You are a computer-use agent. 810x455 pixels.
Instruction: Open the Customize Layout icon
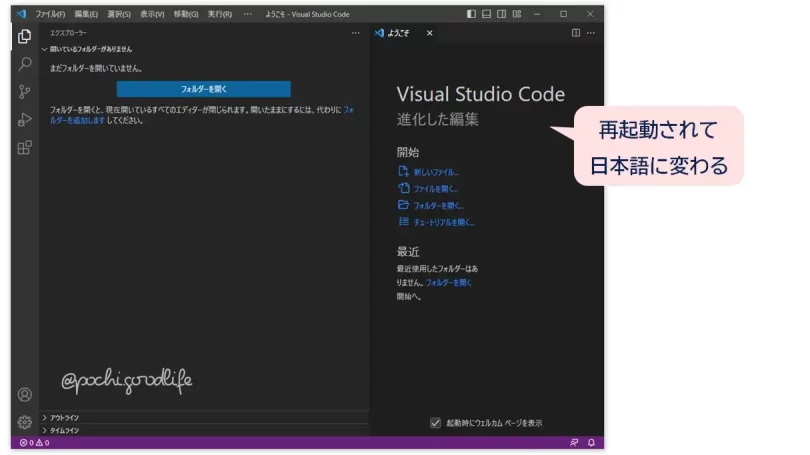pyautogui.click(x=517, y=14)
